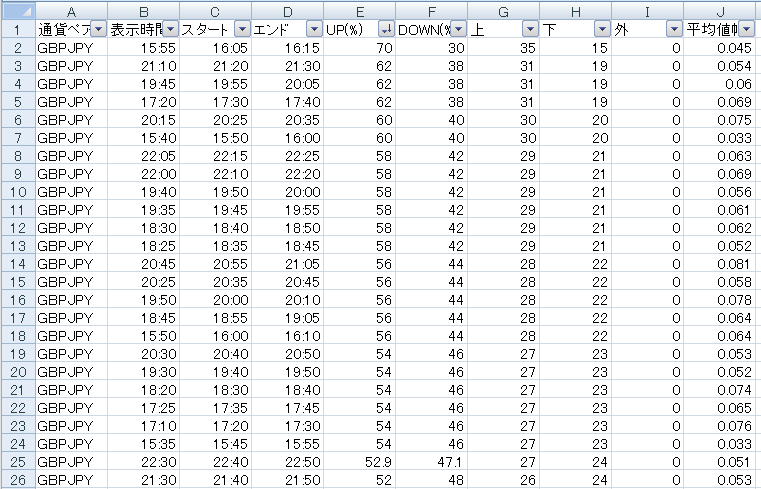Select column I header

(647, 11)
